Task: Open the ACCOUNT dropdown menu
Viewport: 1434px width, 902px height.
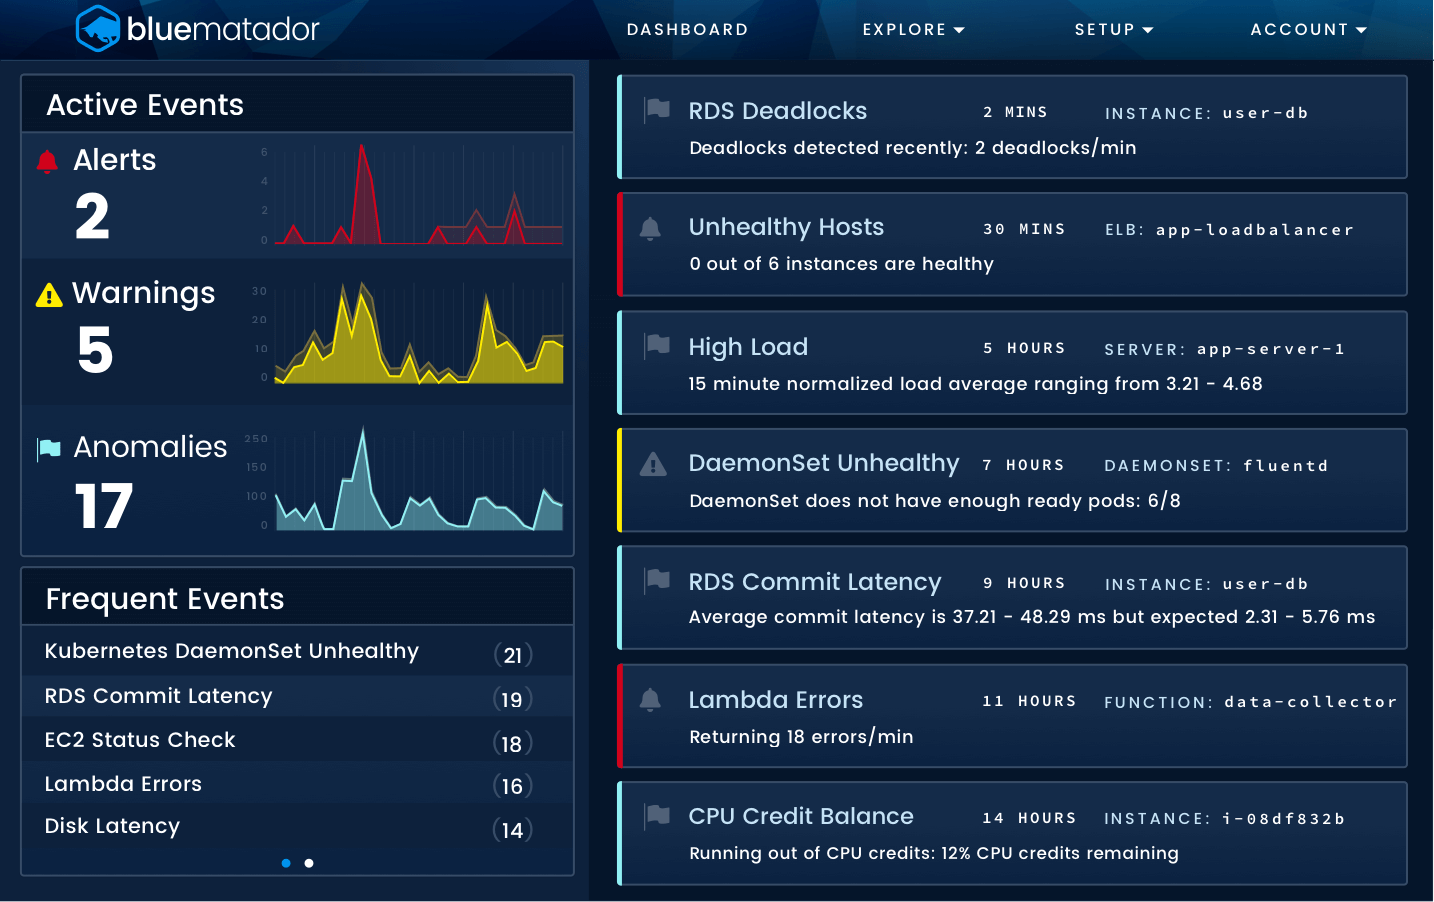Action: [1308, 29]
